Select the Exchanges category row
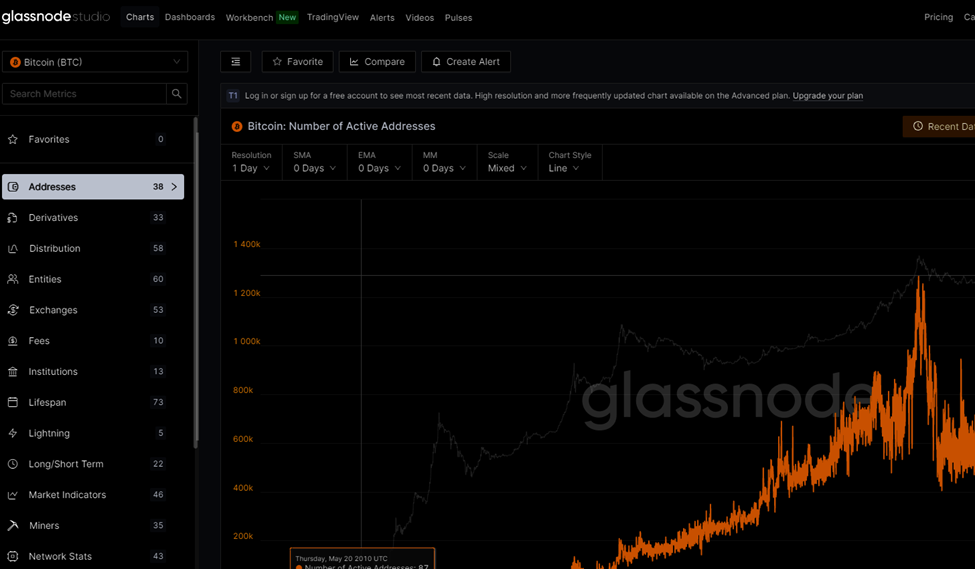This screenshot has width=975, height=569. (x=93, y=310)
